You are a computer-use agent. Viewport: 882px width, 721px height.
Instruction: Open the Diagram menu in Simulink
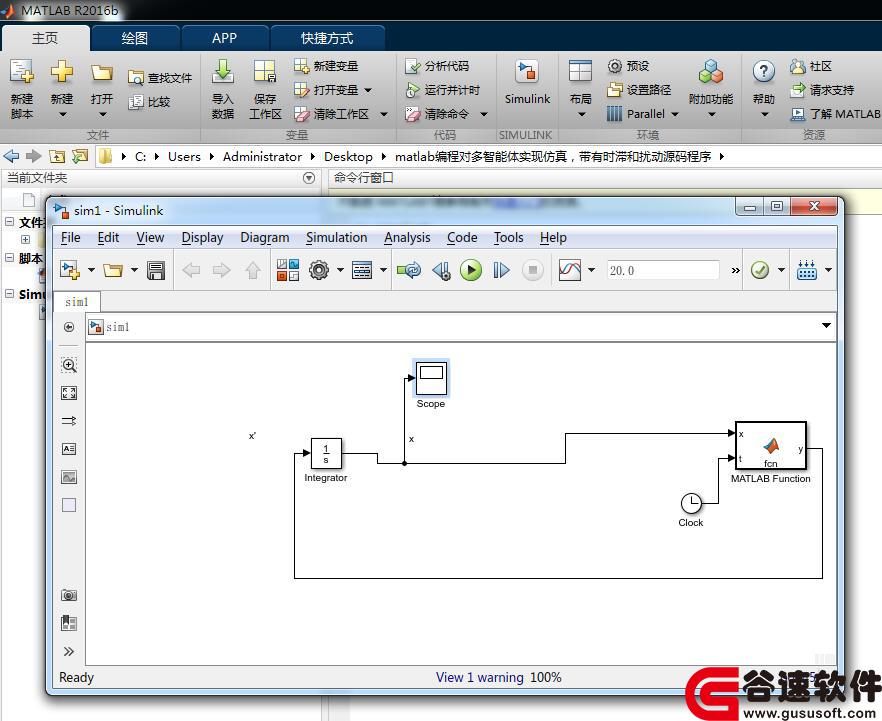click(x=264, y=238)
